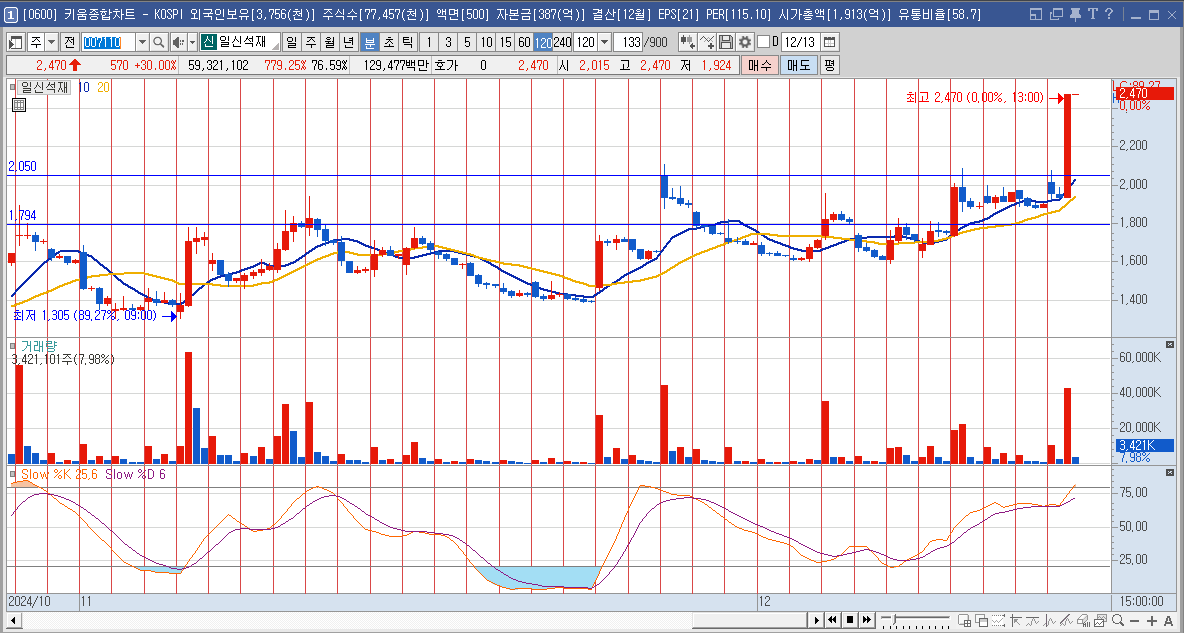
Task: Open help question mark icon
Action: tap(1108, 14)
